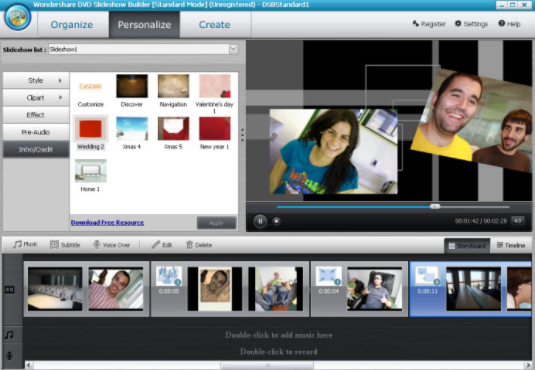This screenshot has width=535, height=370.
Task: Click the music track note icon
Action: point(10,335)
